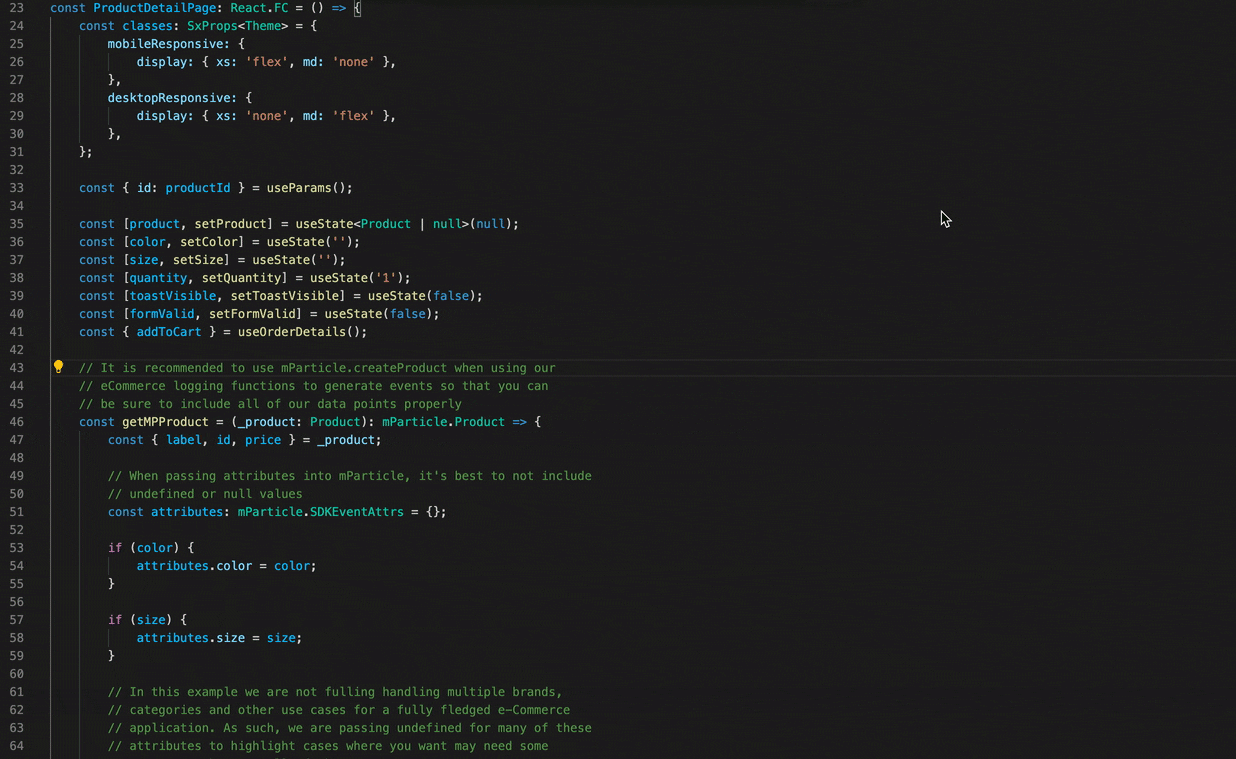The height and width of the screenshot is (759, 1236).
Task: Click the React.FC type annotation
Action: [x=259, y=8]
